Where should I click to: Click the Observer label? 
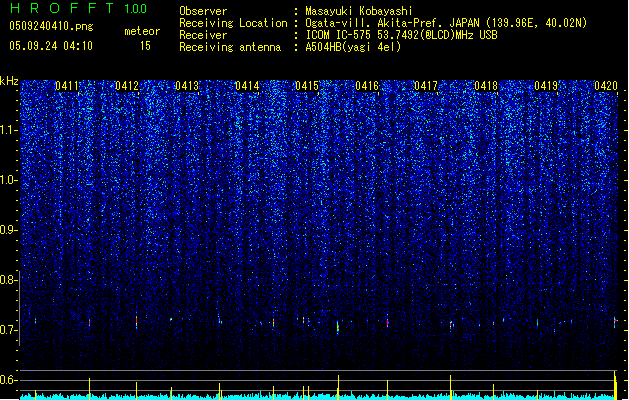(203, 11)
